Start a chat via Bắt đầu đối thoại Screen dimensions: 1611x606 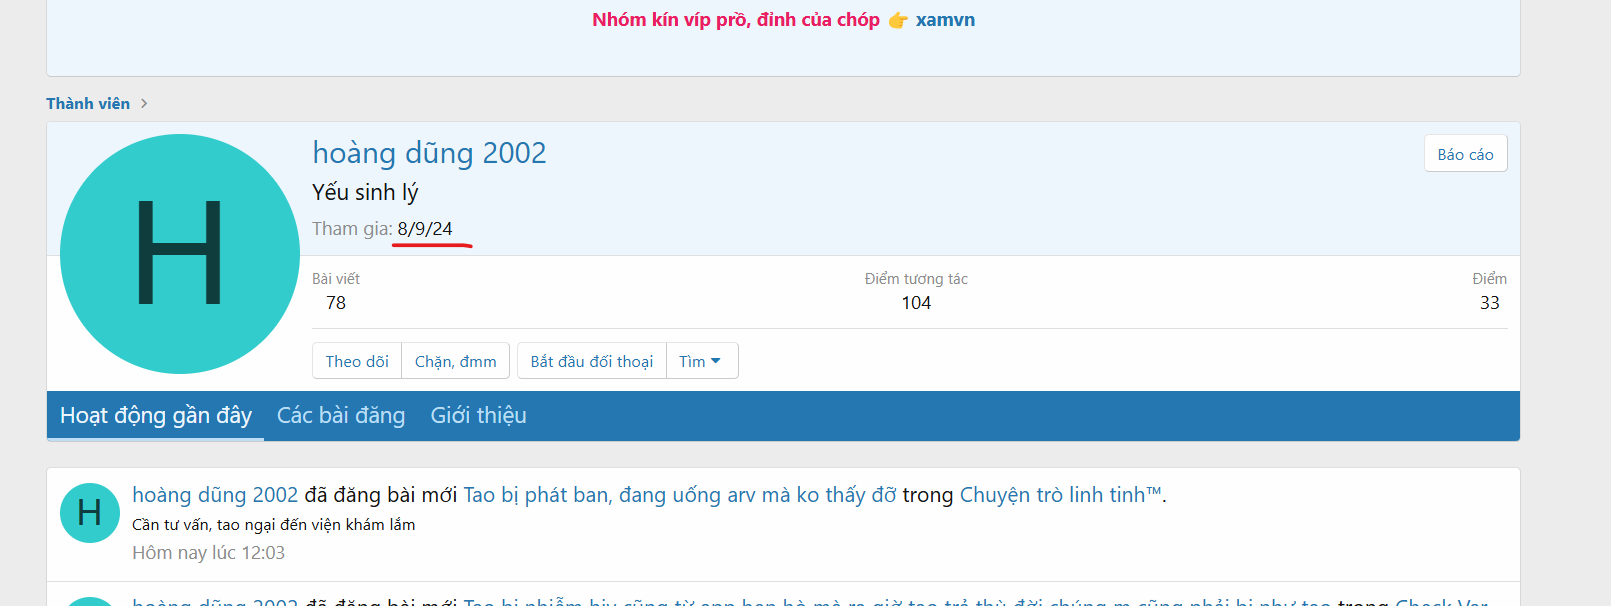pos(591,361)
